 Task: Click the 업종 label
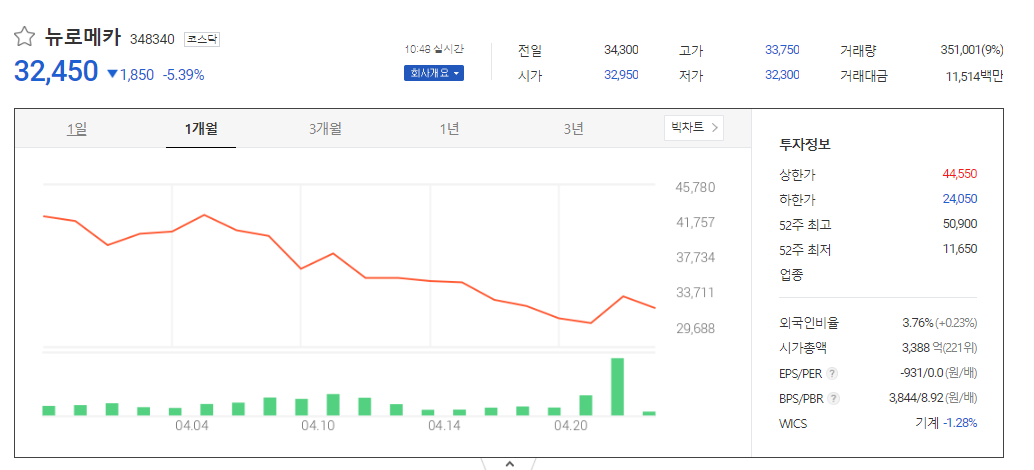click(x=791, y=275)
